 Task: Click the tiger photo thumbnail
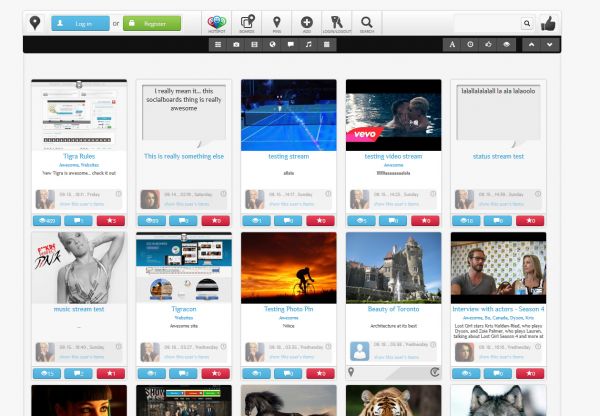click(393, 400)
